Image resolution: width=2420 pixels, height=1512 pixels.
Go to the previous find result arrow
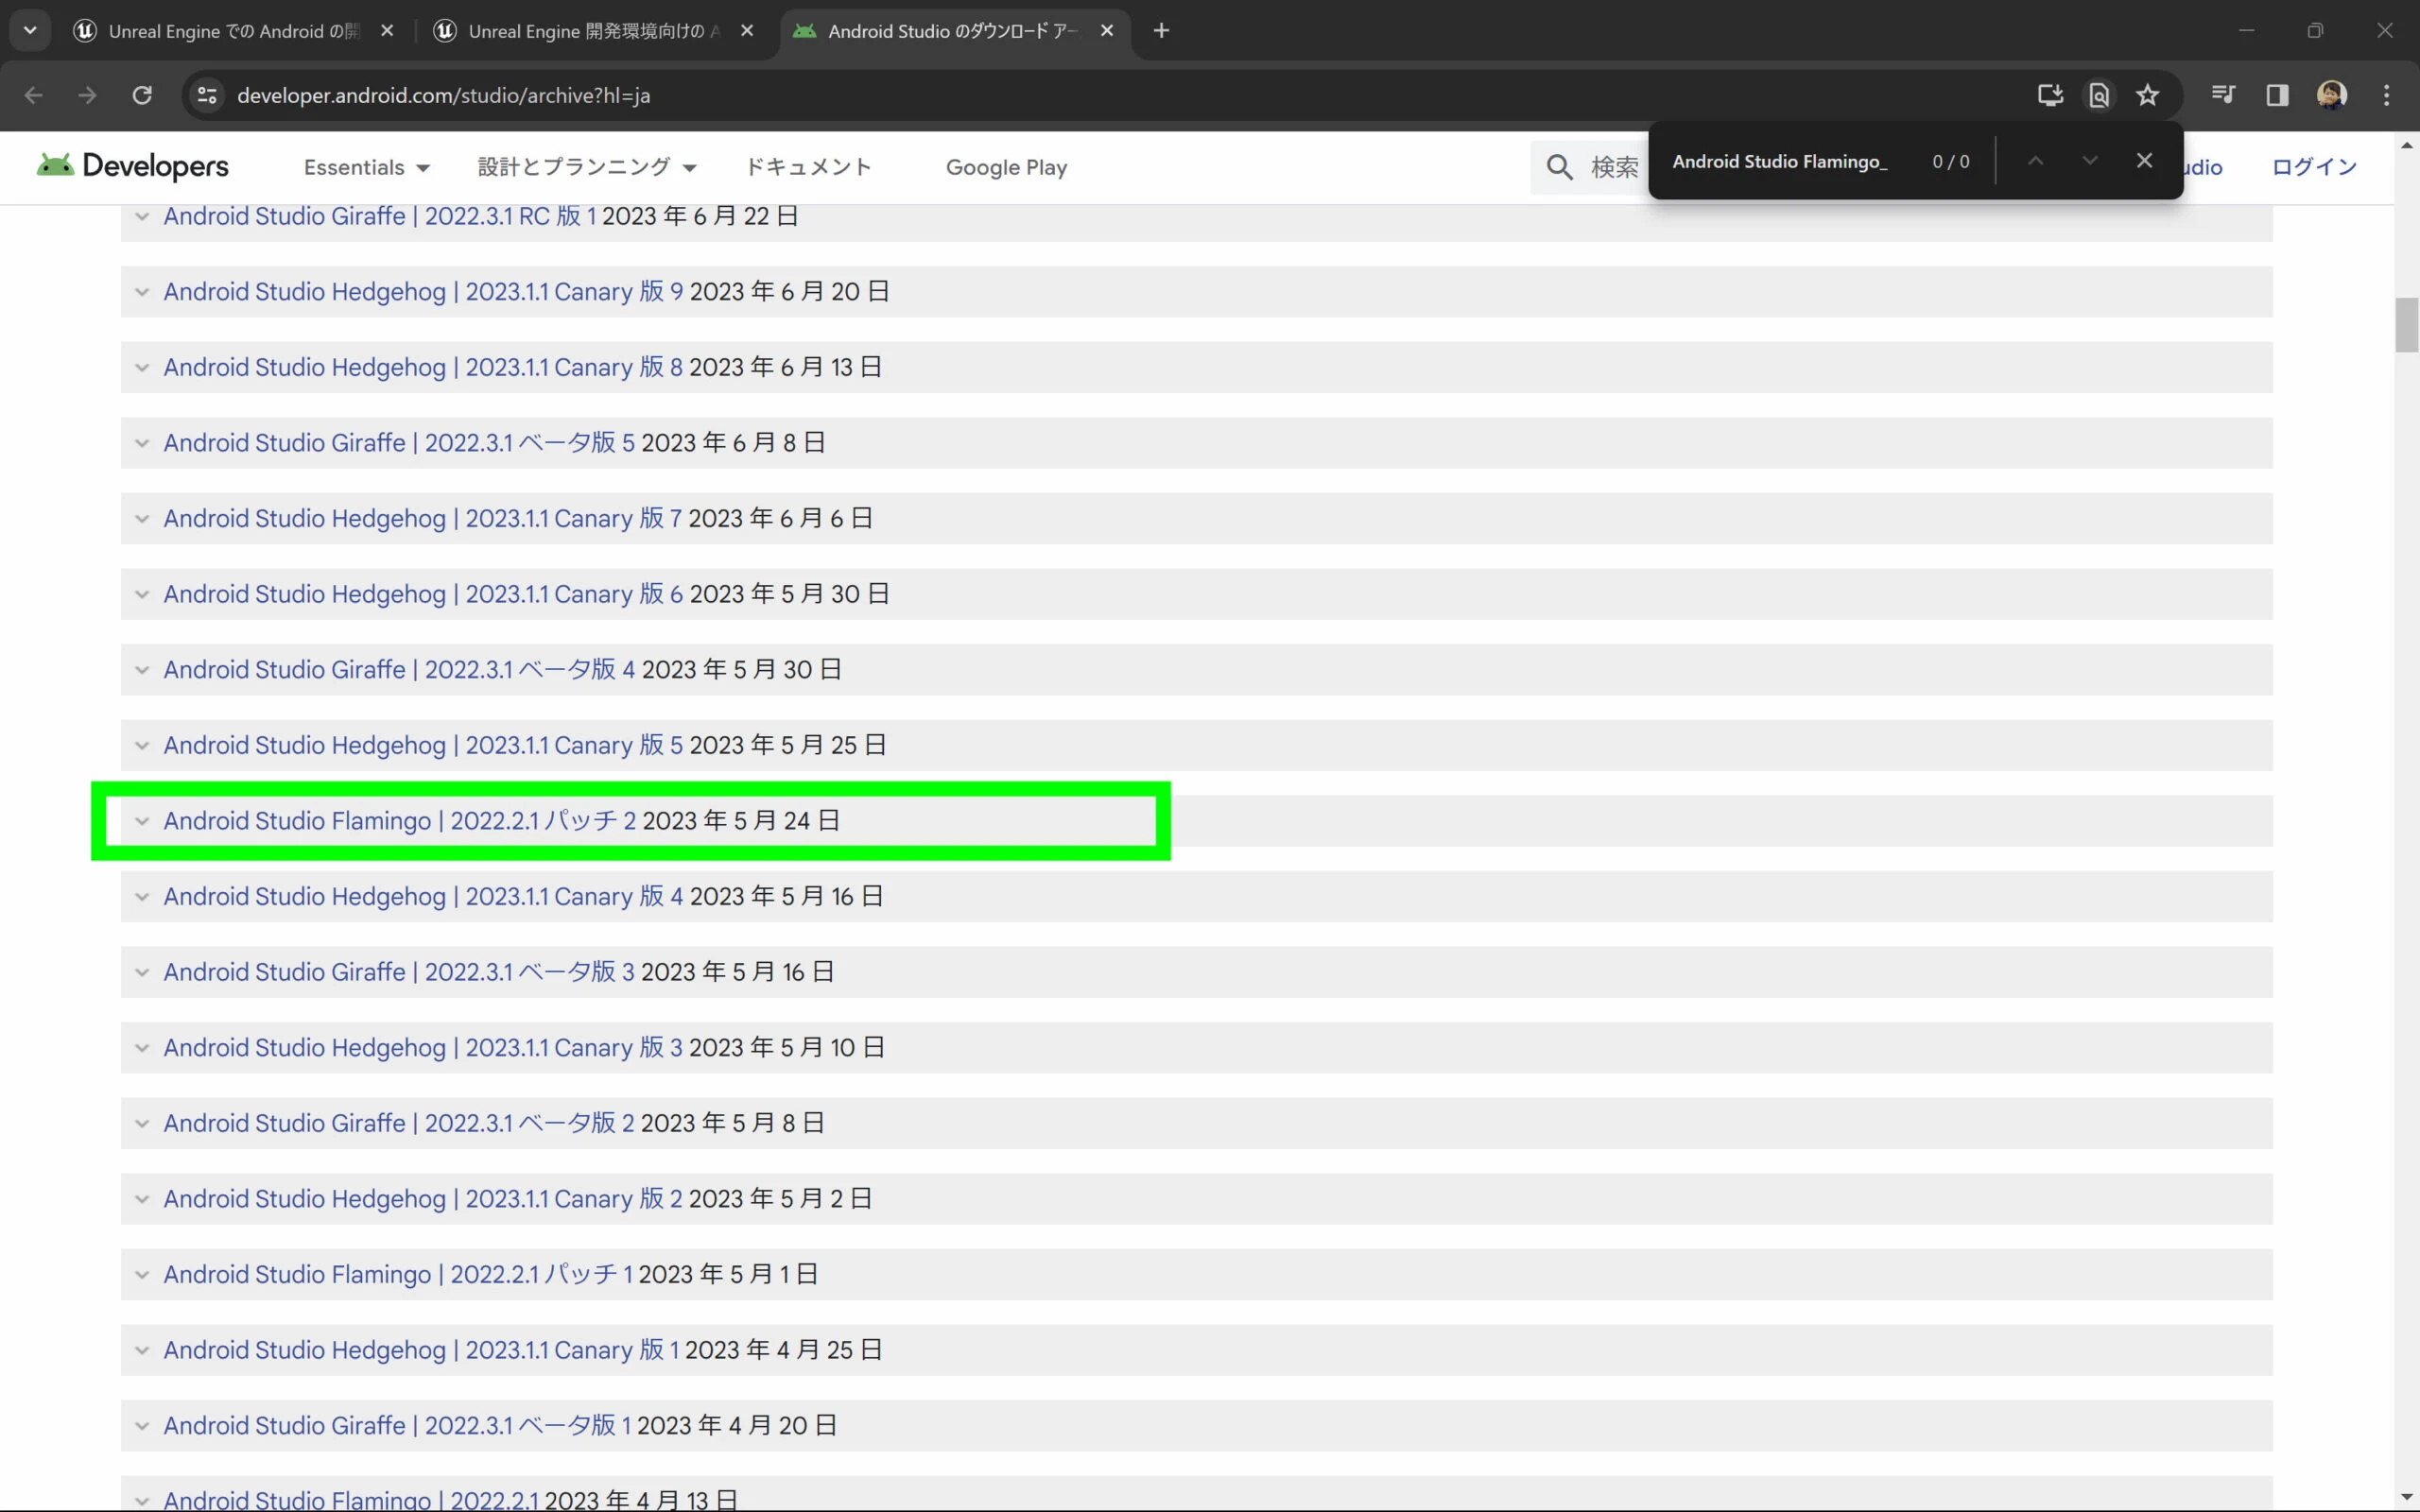(x=2035, y=161)
